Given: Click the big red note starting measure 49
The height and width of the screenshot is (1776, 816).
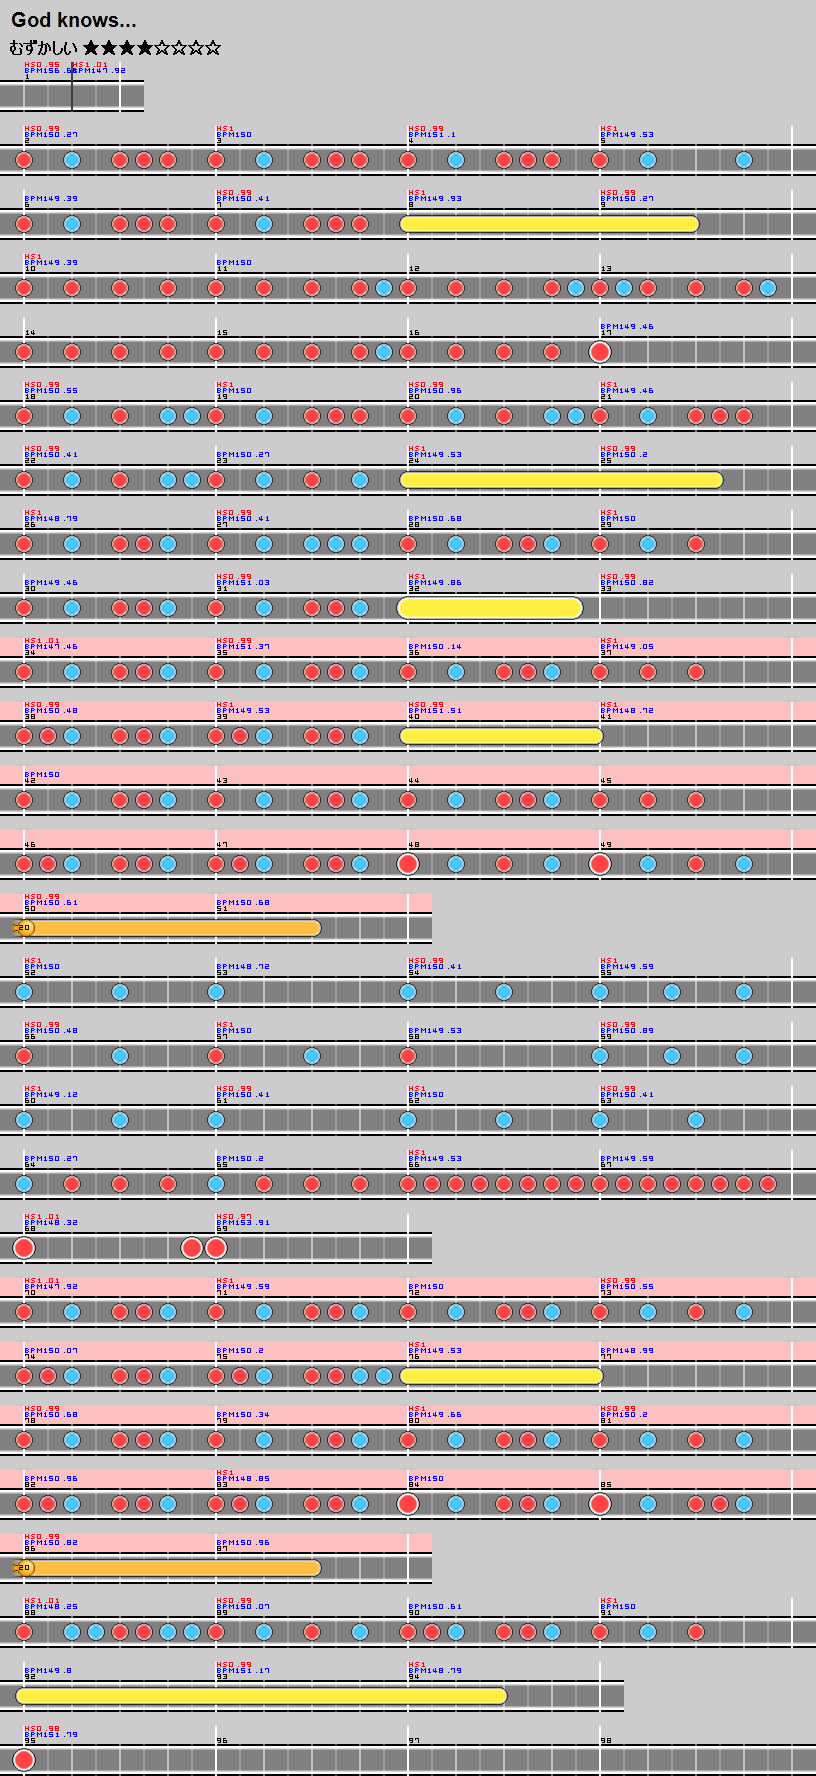Looking at the screenshot, I should click(x=600, y=864).
